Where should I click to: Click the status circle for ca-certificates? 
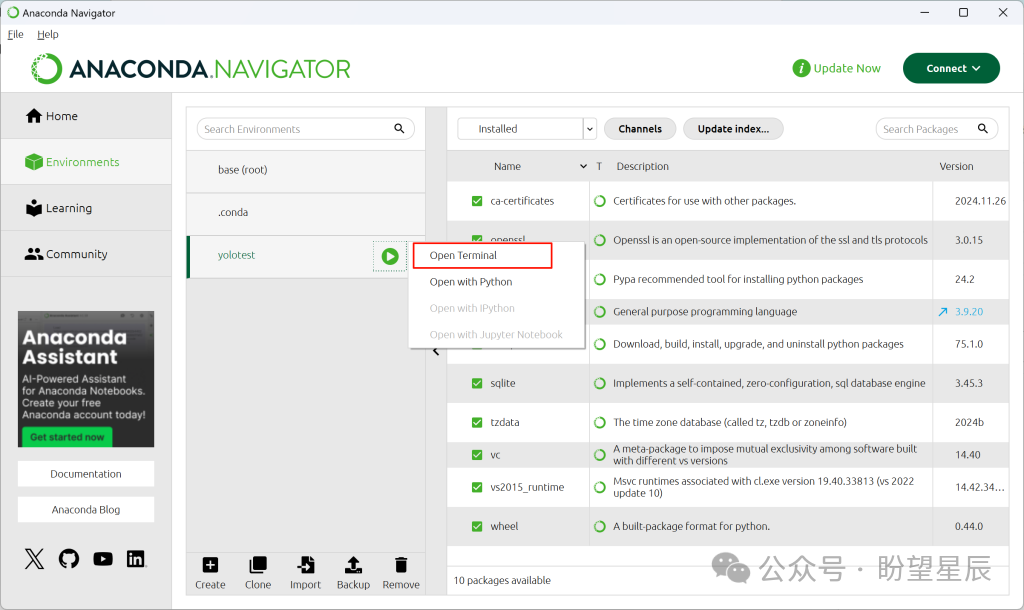[600, 201]
